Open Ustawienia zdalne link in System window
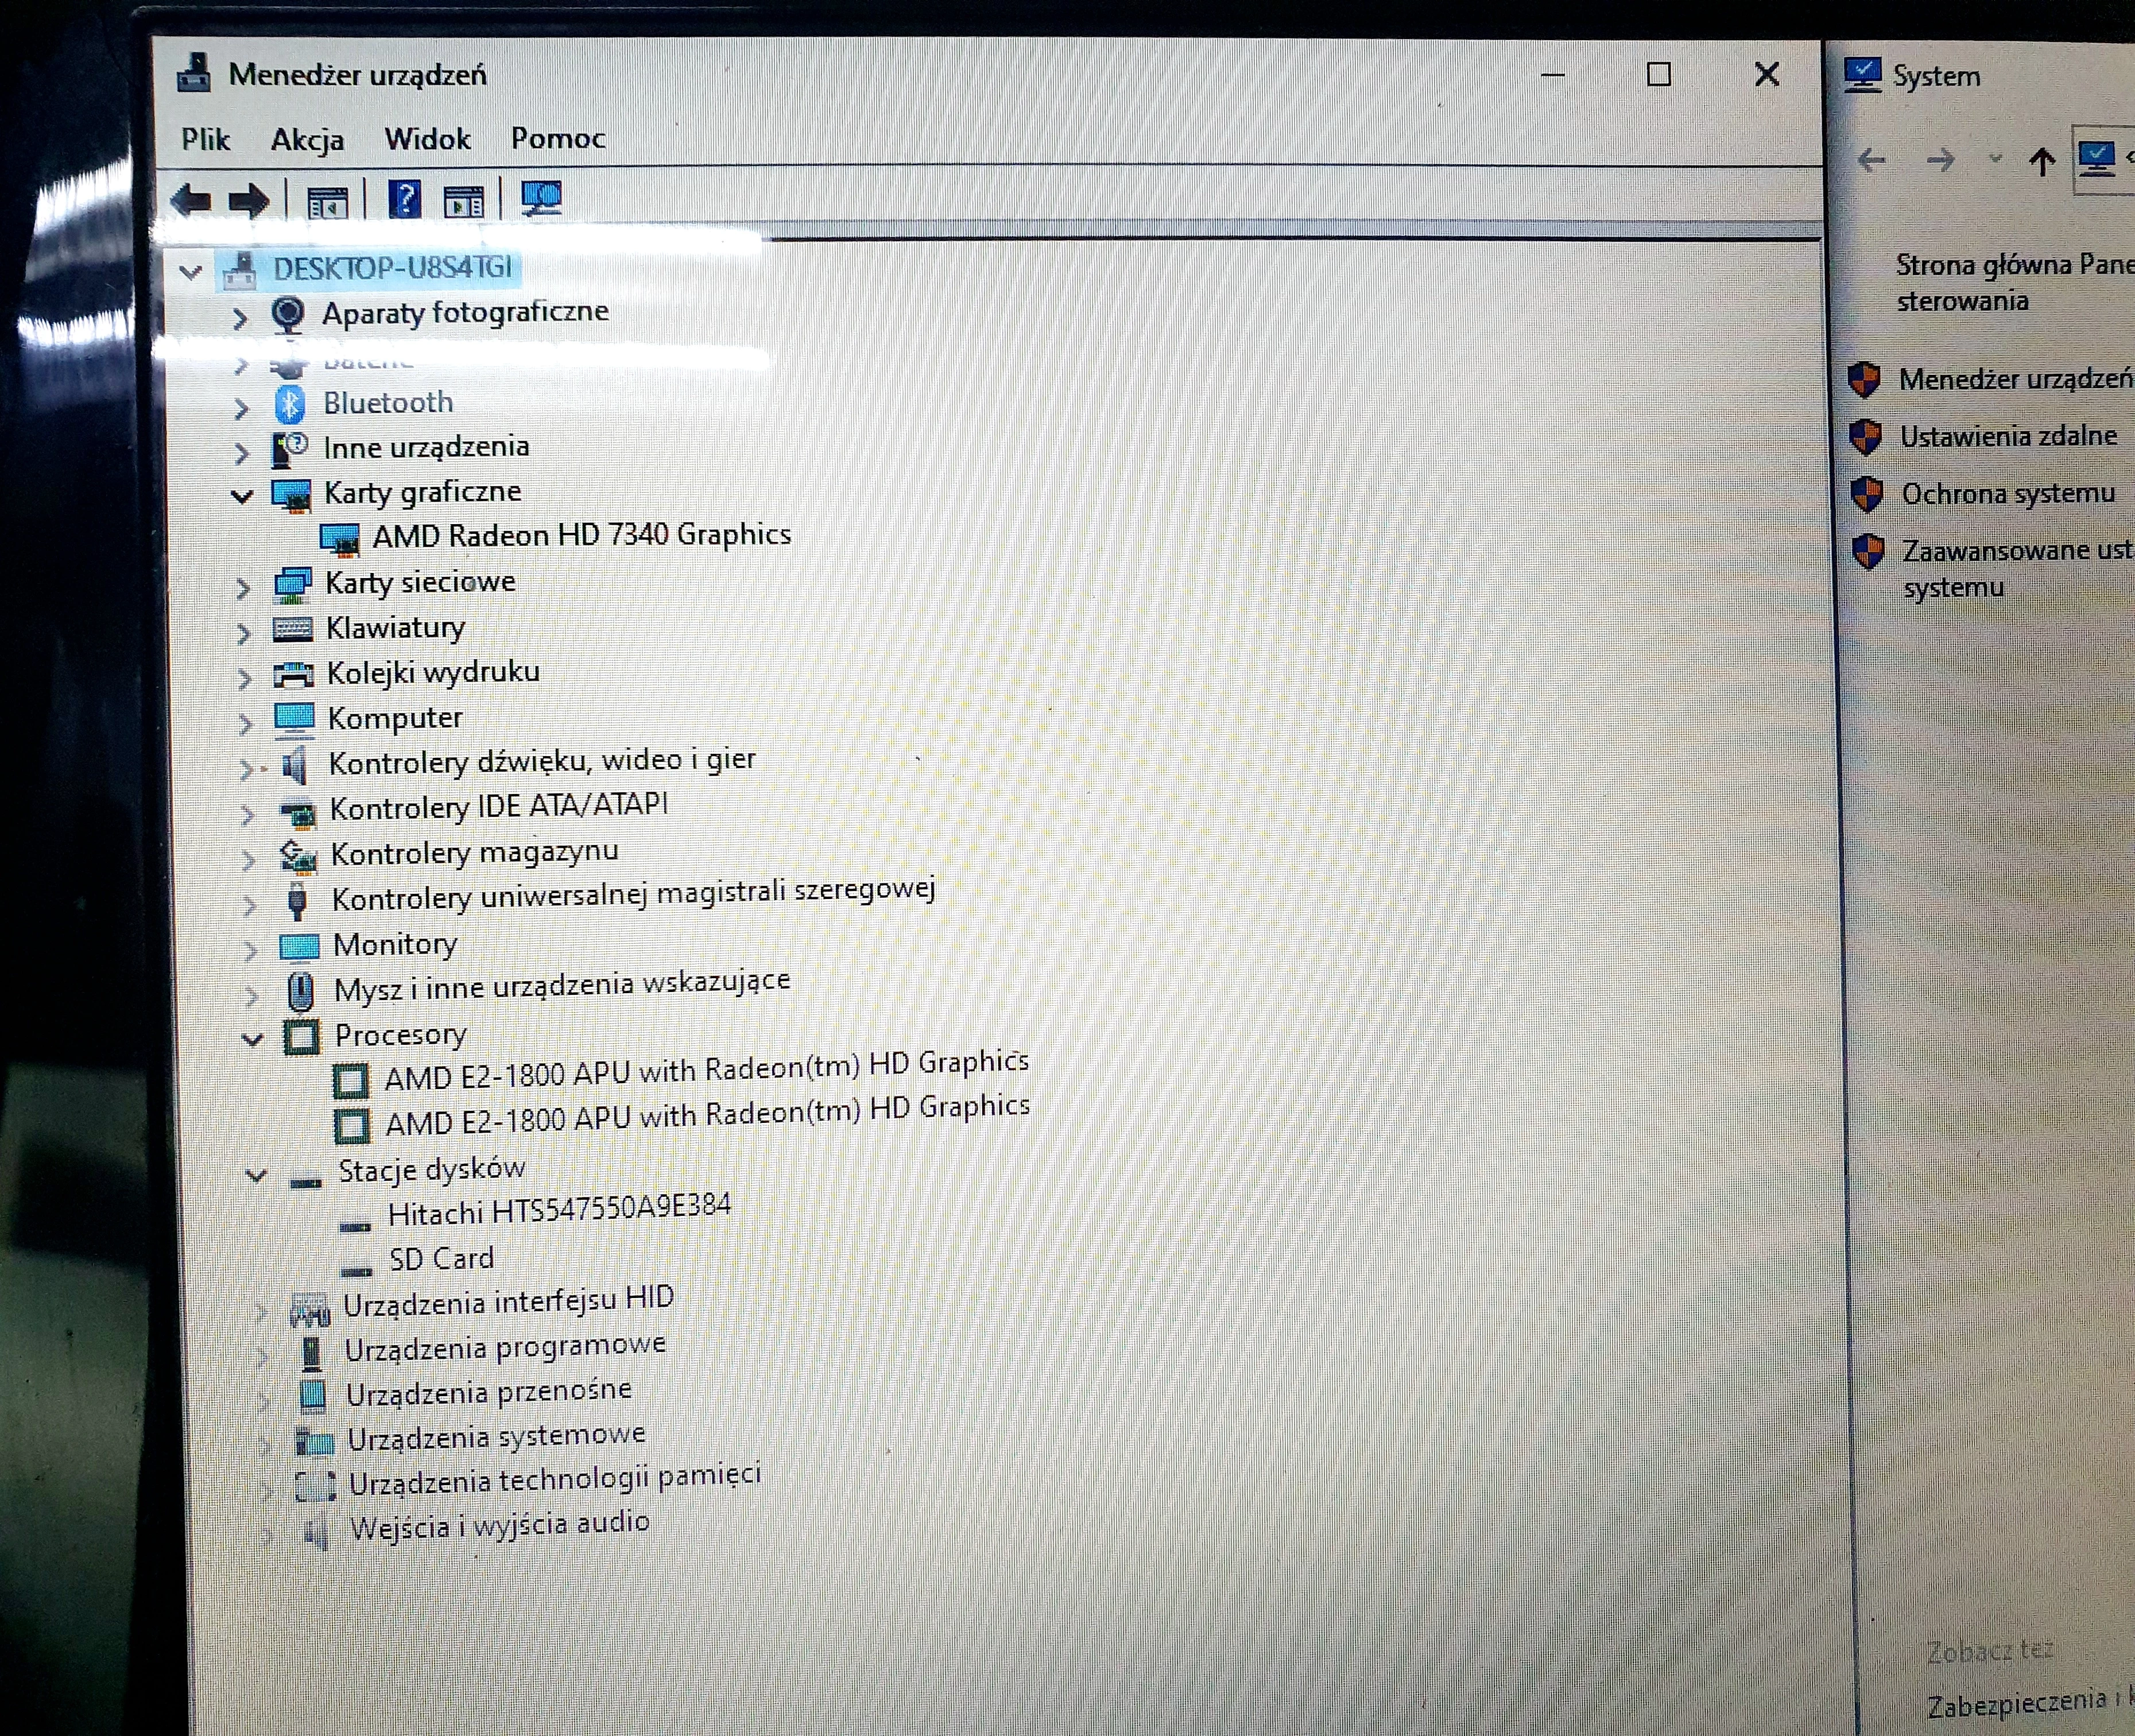The height and width of the screenshot is (1736, 2135). pyautogui.click(x=2008, y=436)
